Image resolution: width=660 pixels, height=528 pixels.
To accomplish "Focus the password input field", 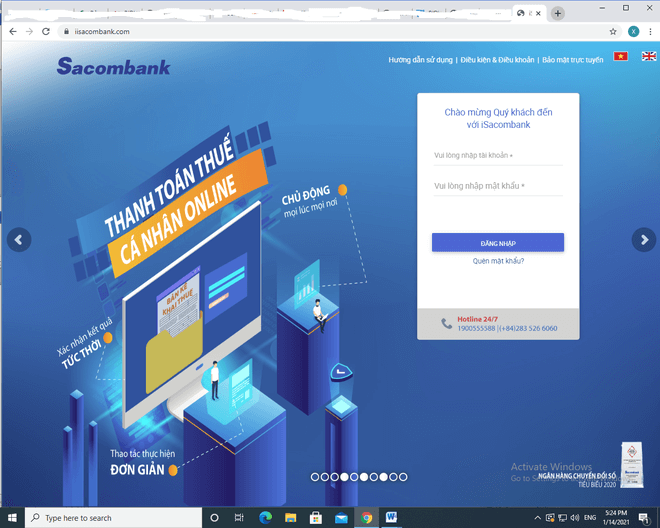I will point(498,186).
